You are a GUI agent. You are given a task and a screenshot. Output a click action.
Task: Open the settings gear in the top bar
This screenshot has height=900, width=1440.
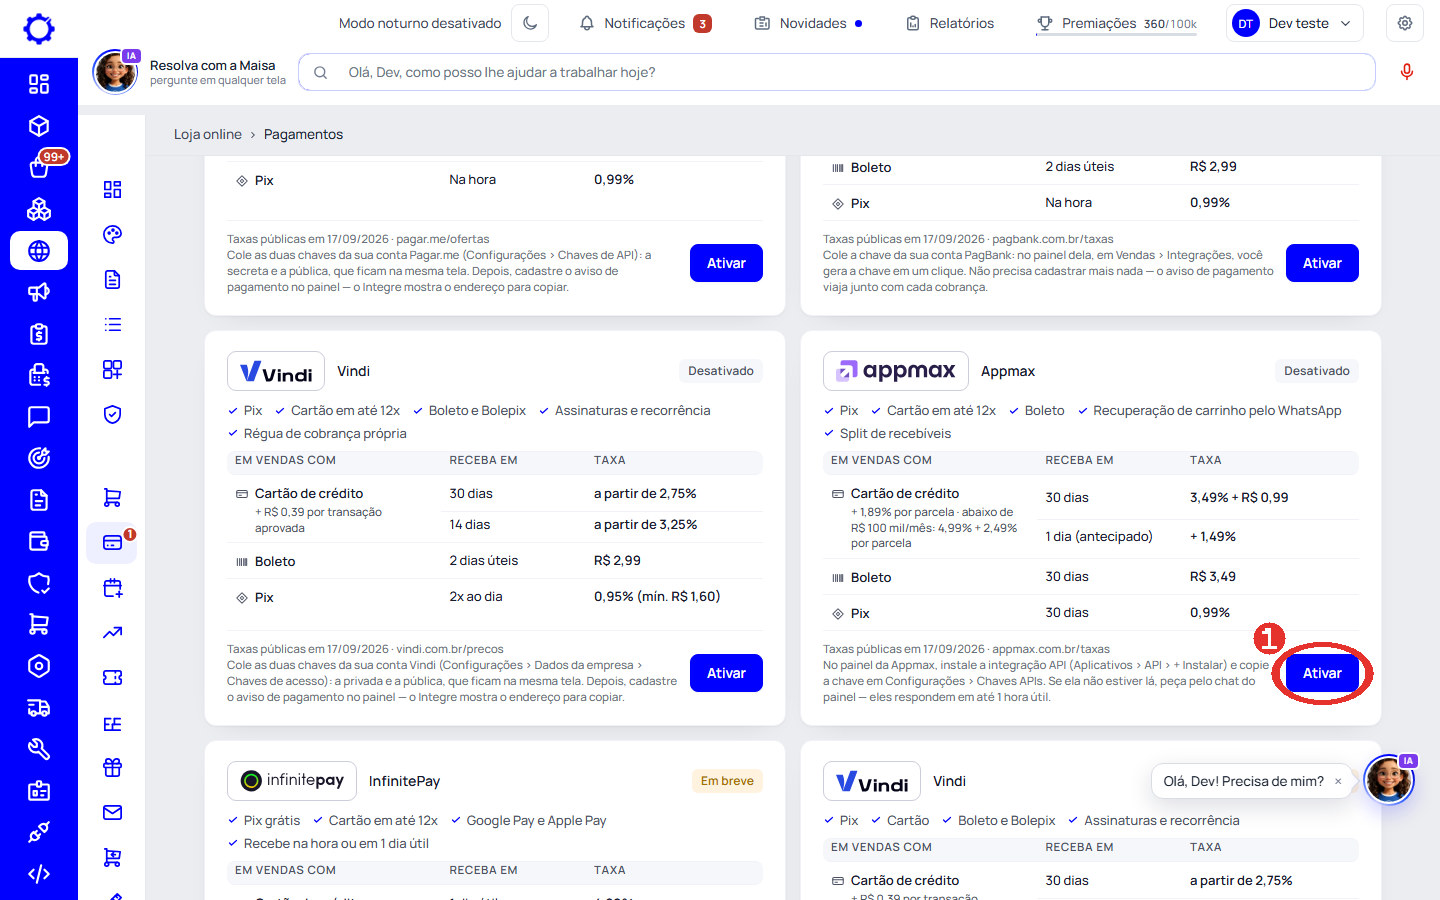[1405, 23]
